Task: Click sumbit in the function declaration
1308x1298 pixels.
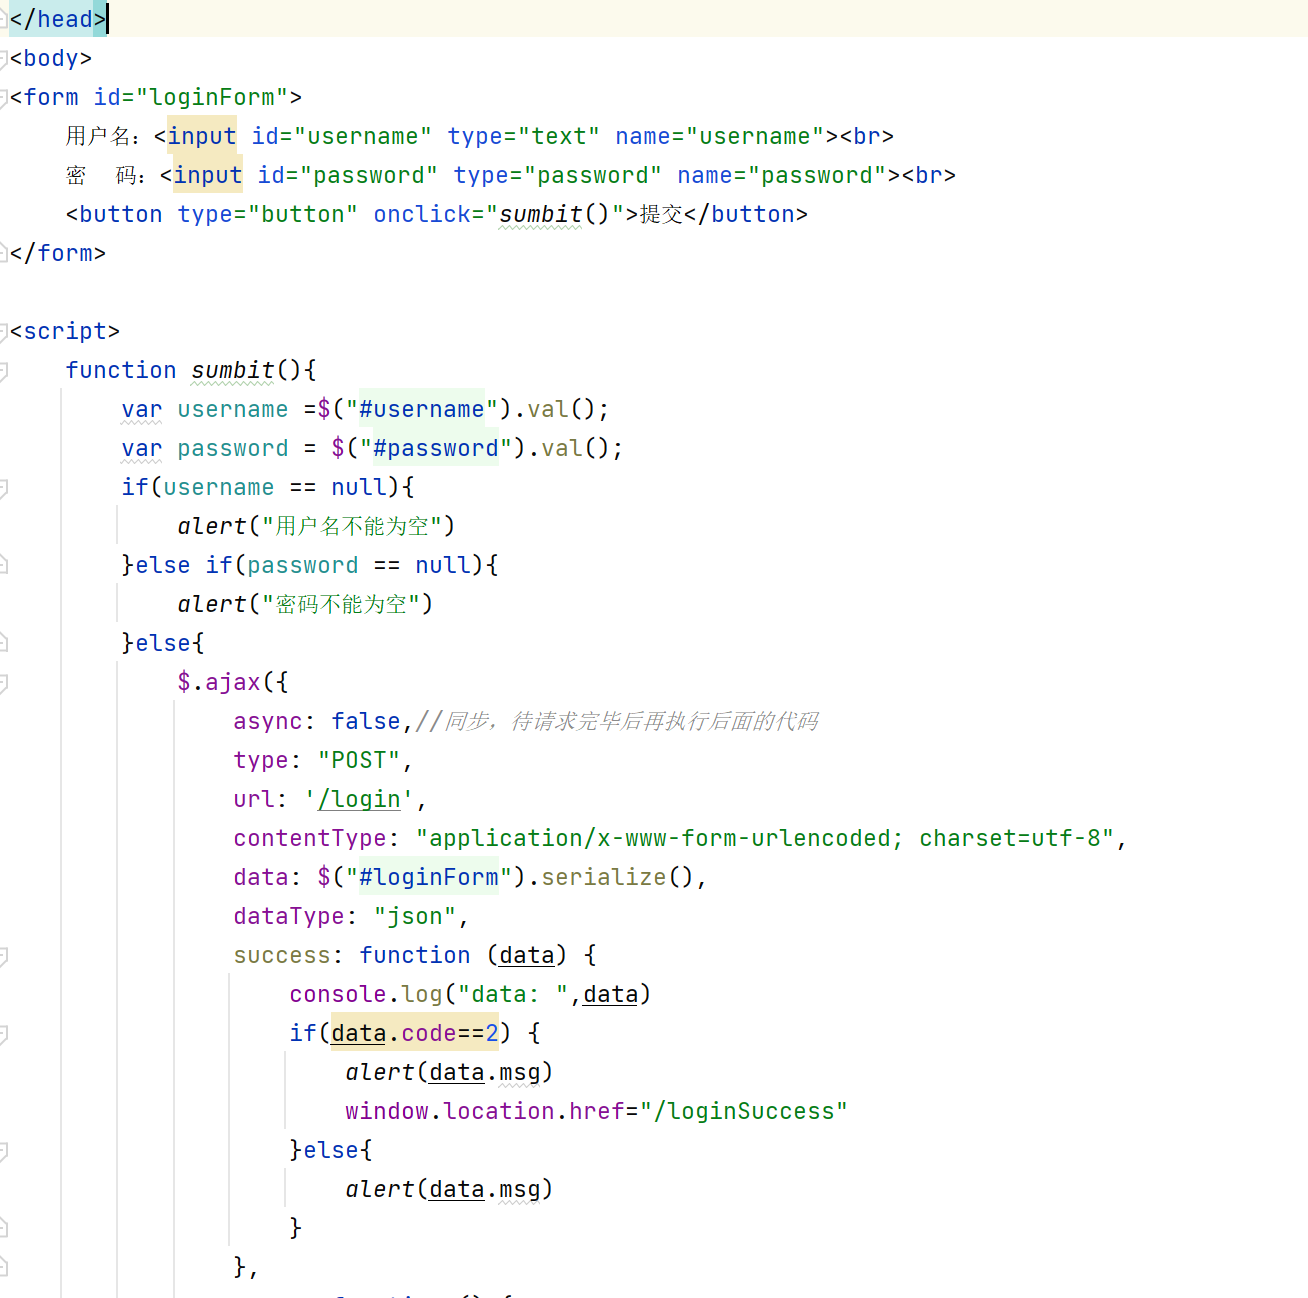Action: coord(233,370)
